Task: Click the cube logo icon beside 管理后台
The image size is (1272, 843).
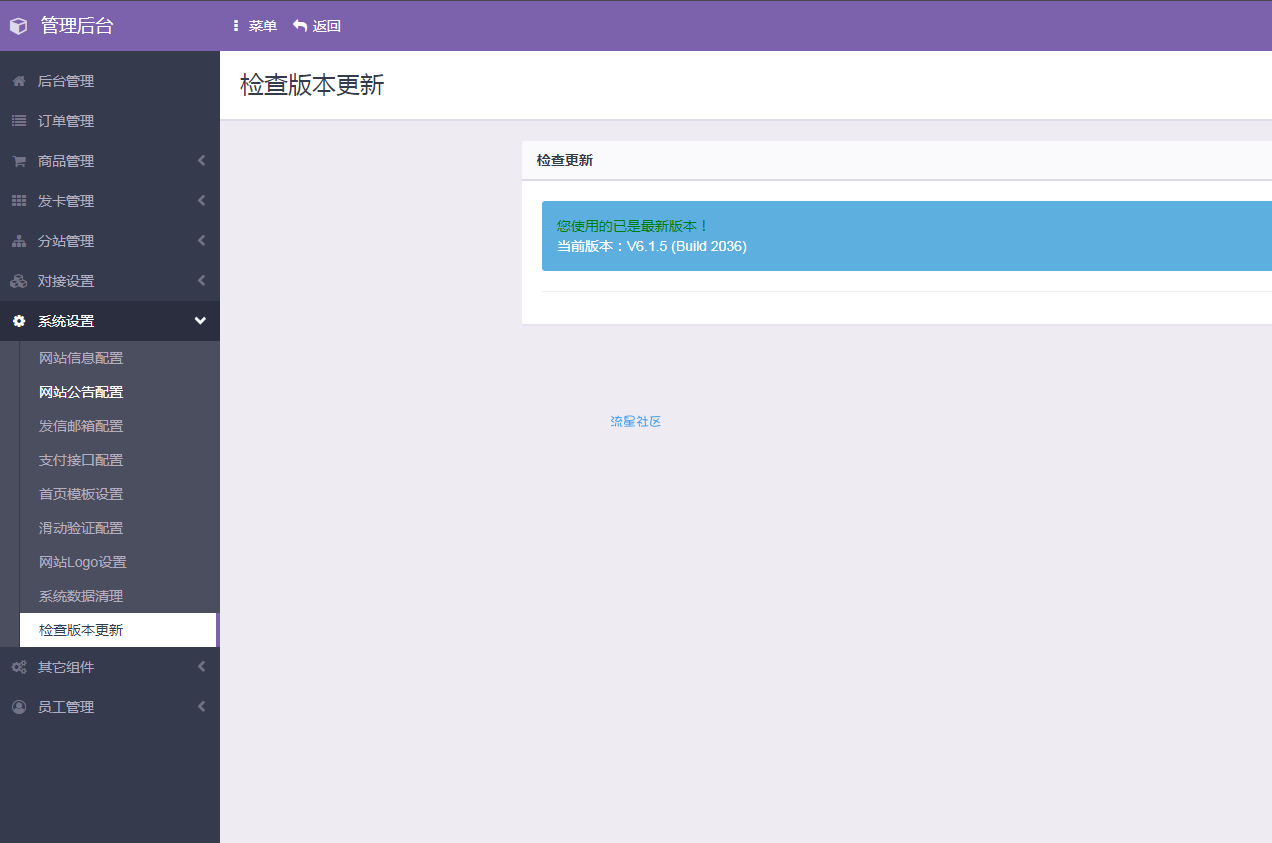Action: pyautogui.click(x=18, y=27)
